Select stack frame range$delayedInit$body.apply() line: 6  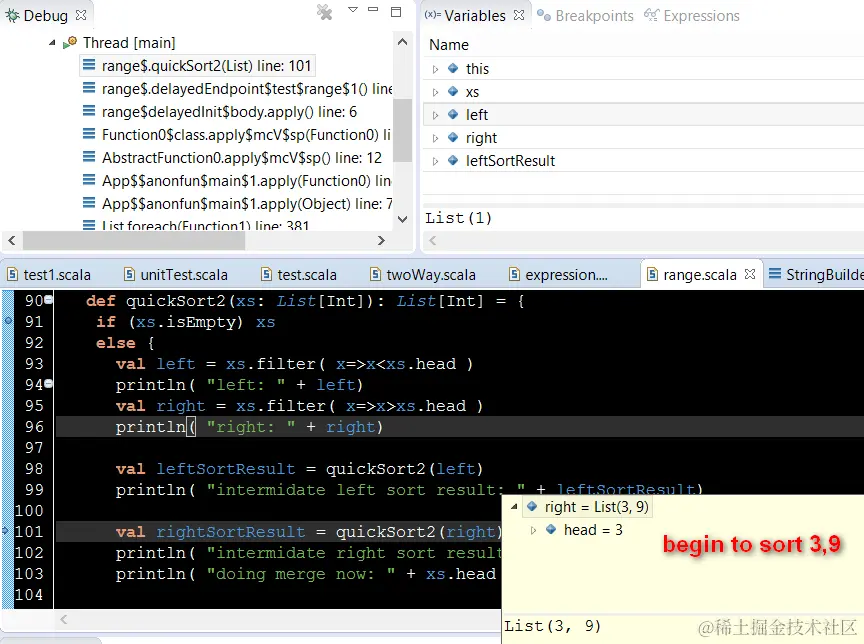229,112
